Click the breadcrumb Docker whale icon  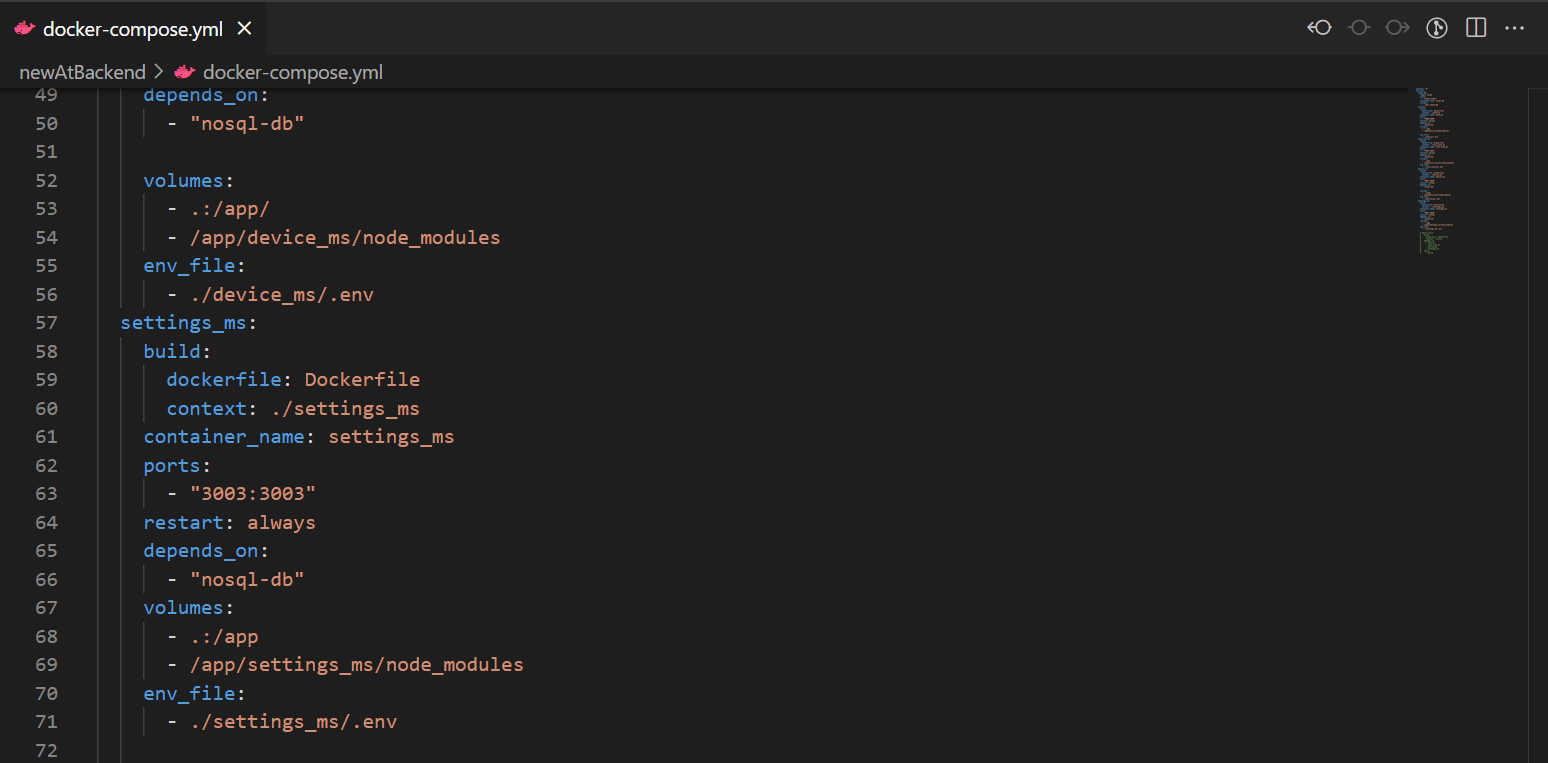[185, 72]
